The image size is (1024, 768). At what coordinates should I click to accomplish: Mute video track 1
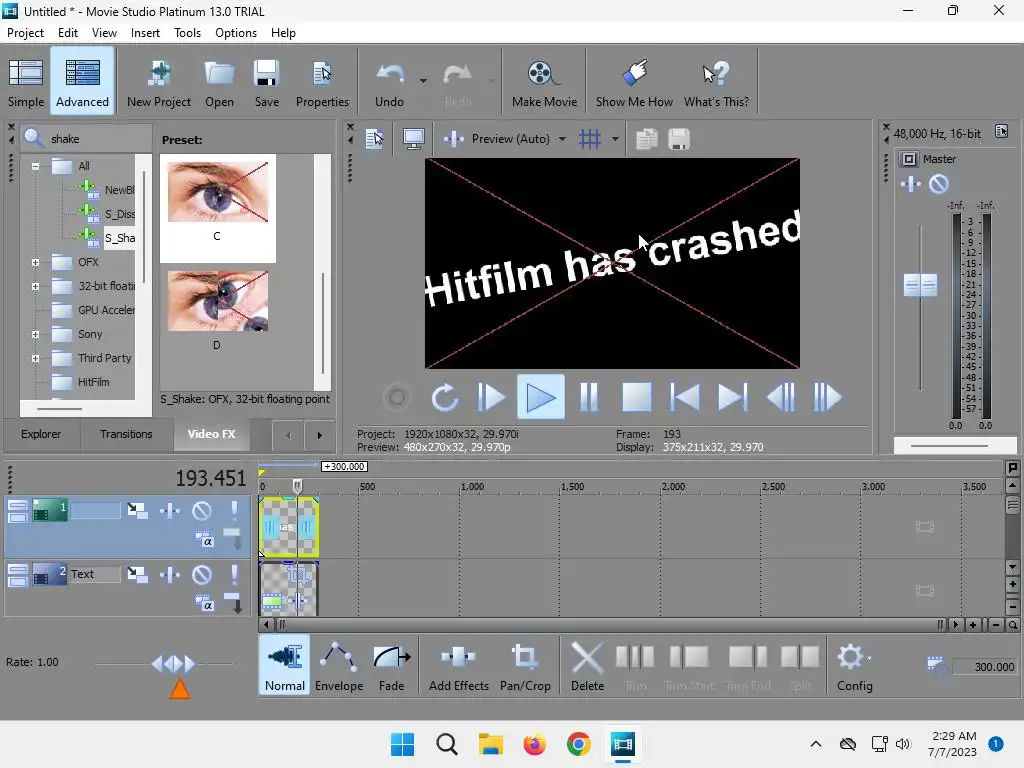(202, 511)
